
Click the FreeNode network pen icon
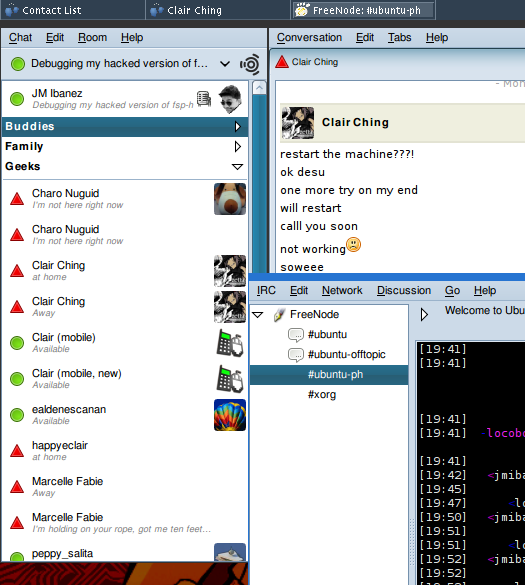279,315
